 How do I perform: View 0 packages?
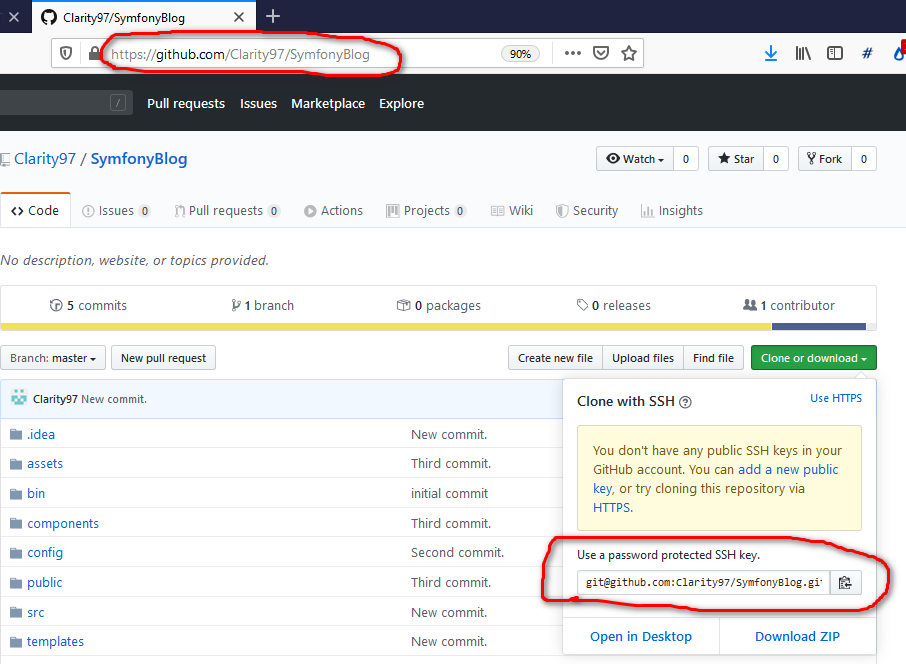click(x=439, y=305)
